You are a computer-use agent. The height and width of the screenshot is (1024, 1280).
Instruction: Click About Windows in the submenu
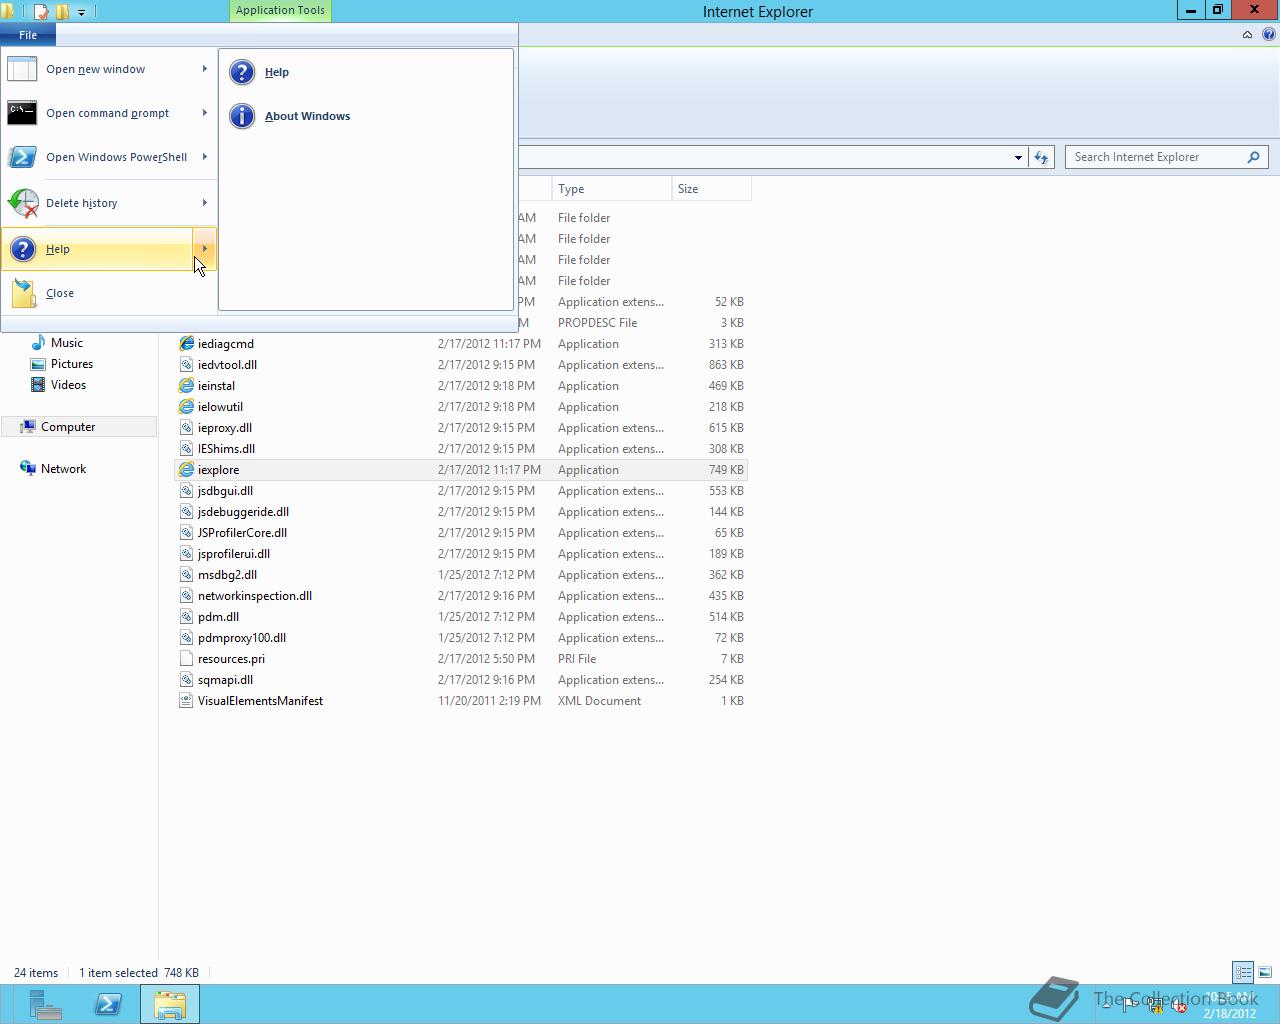(x=366, y=116)
